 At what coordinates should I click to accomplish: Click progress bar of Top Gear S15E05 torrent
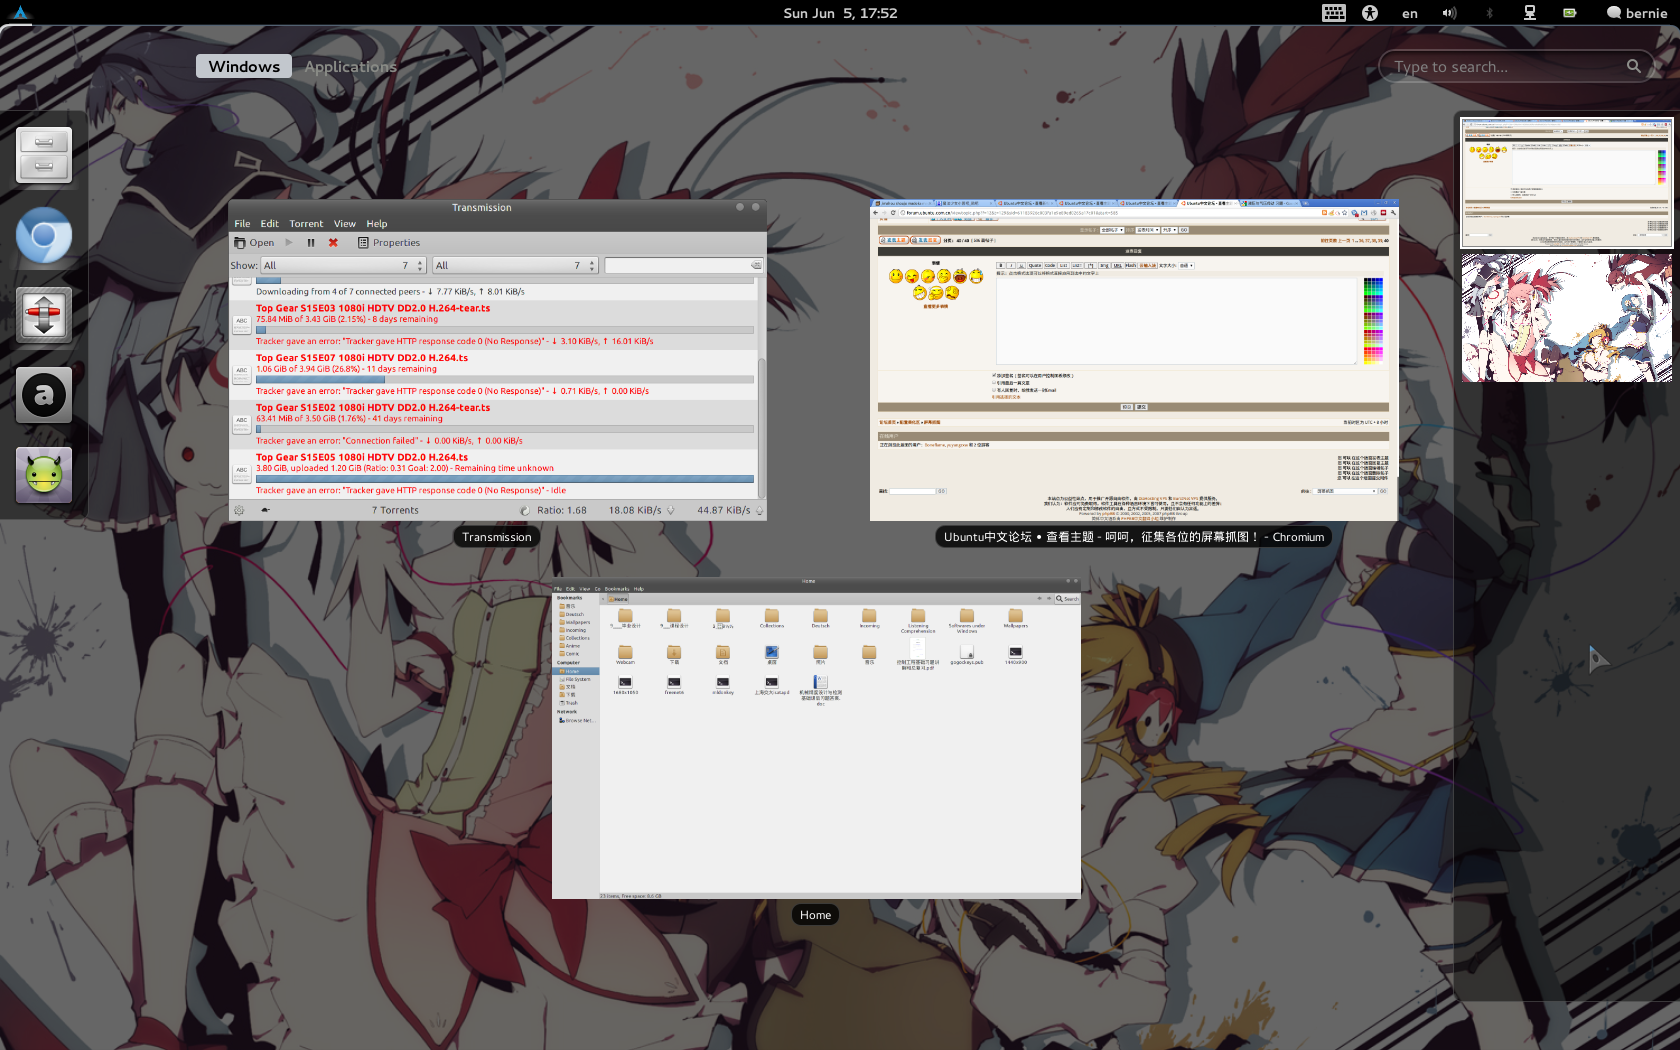point(505,479)
